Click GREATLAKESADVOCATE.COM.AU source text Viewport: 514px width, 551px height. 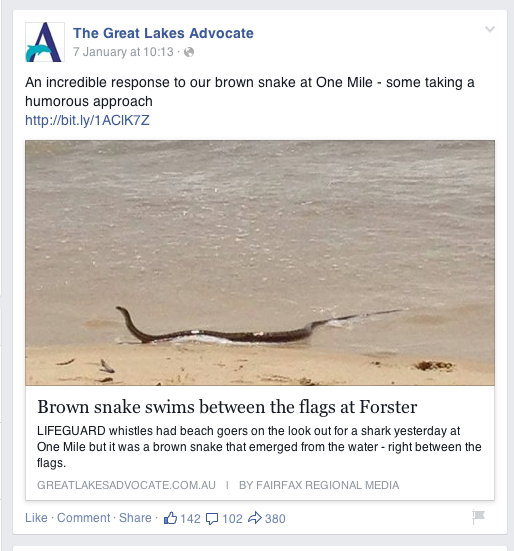[x=126, y=485]
